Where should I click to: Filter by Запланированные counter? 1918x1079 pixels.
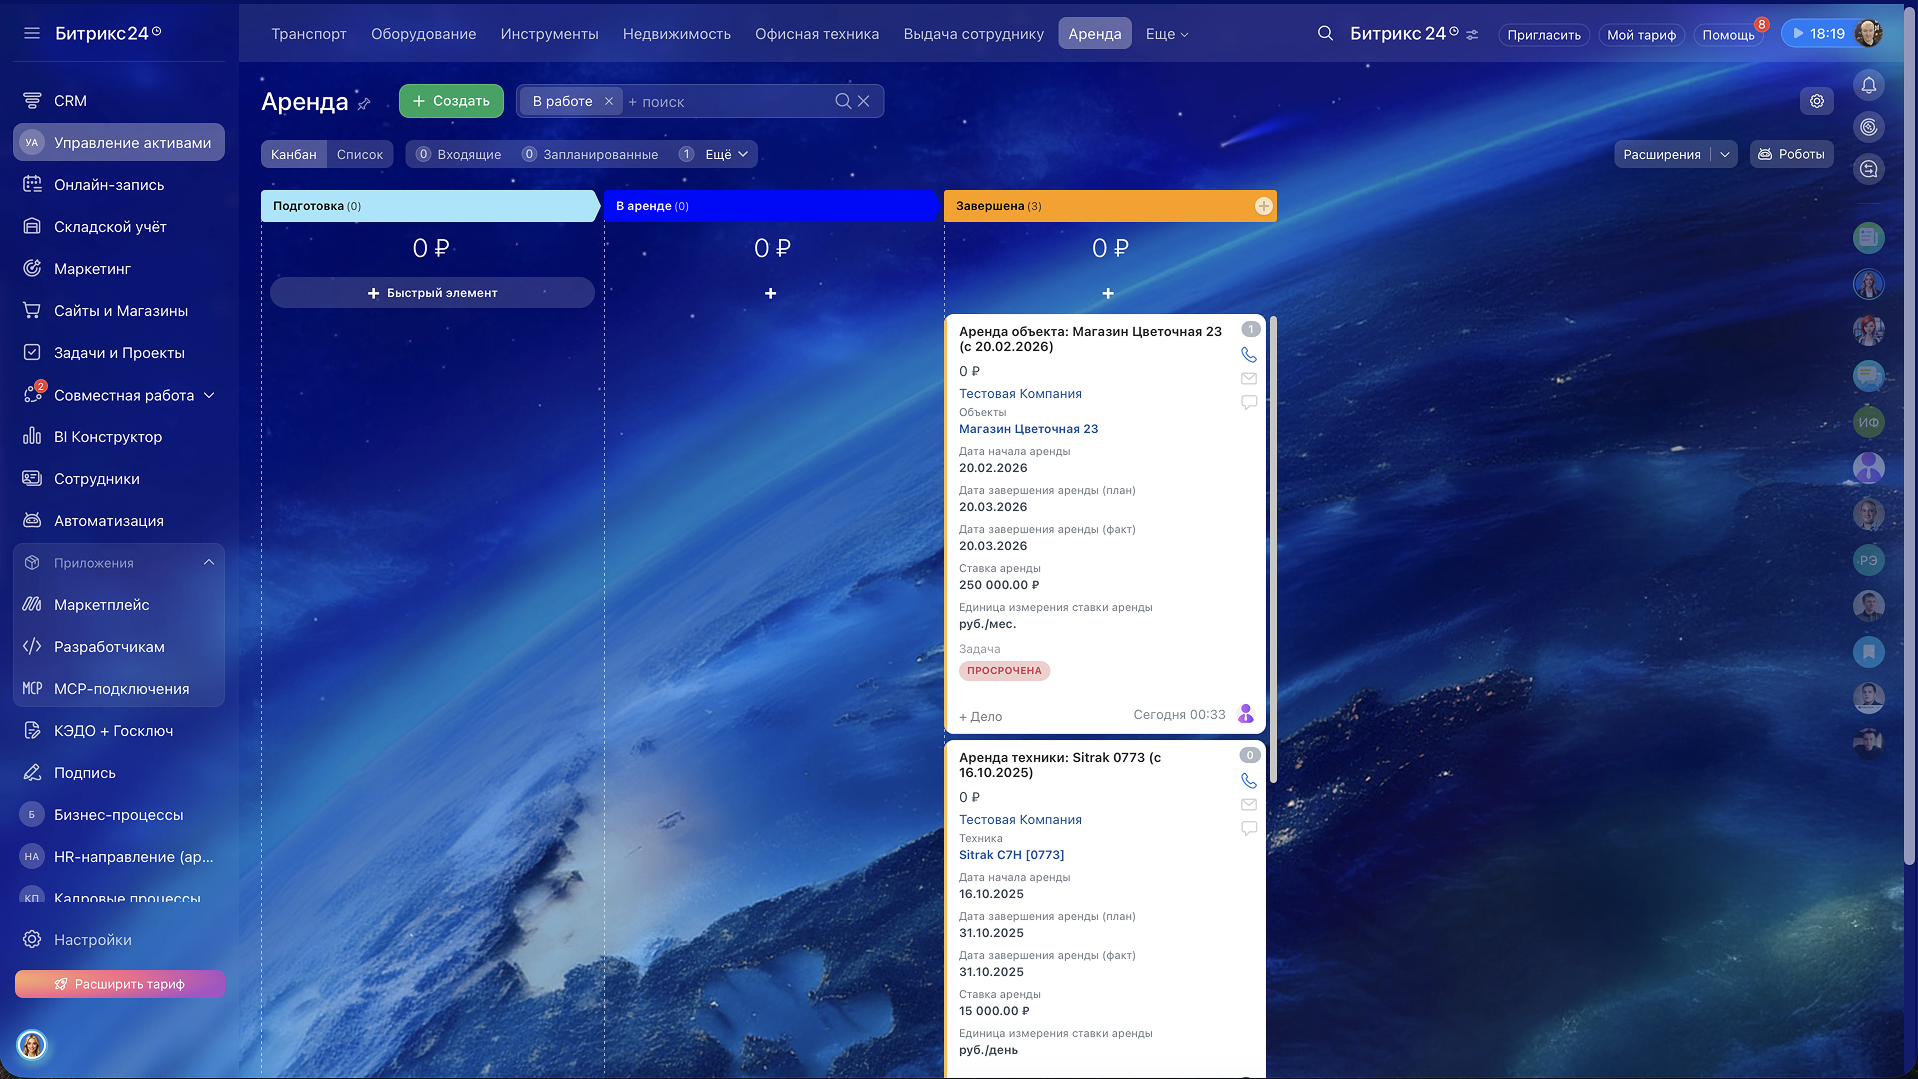(590, 154)
